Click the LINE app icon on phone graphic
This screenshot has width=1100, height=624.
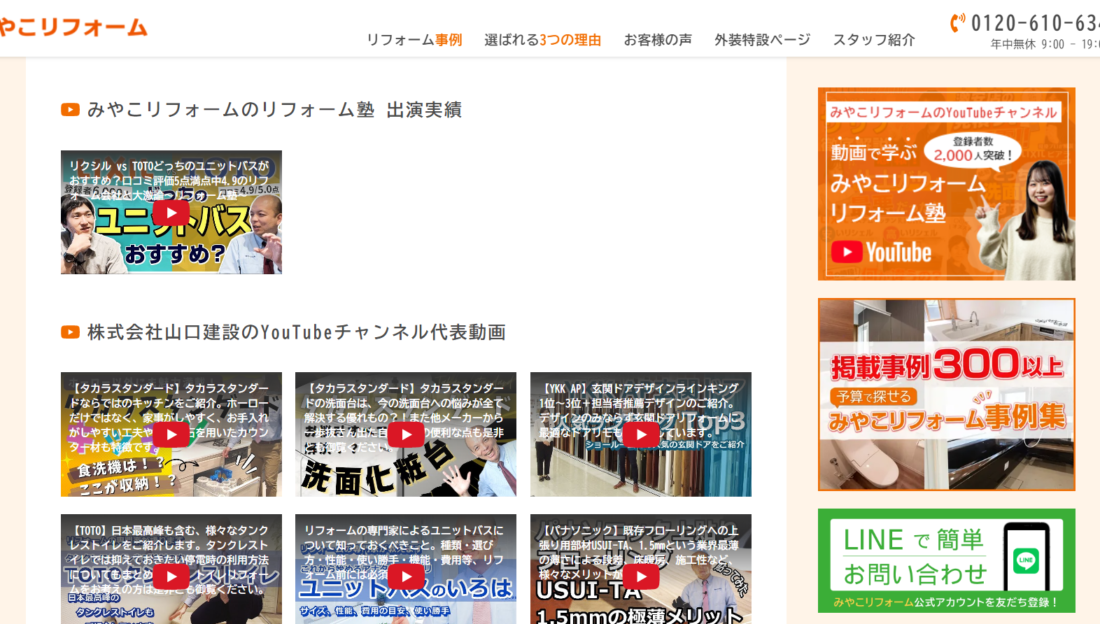point(1026,559)
